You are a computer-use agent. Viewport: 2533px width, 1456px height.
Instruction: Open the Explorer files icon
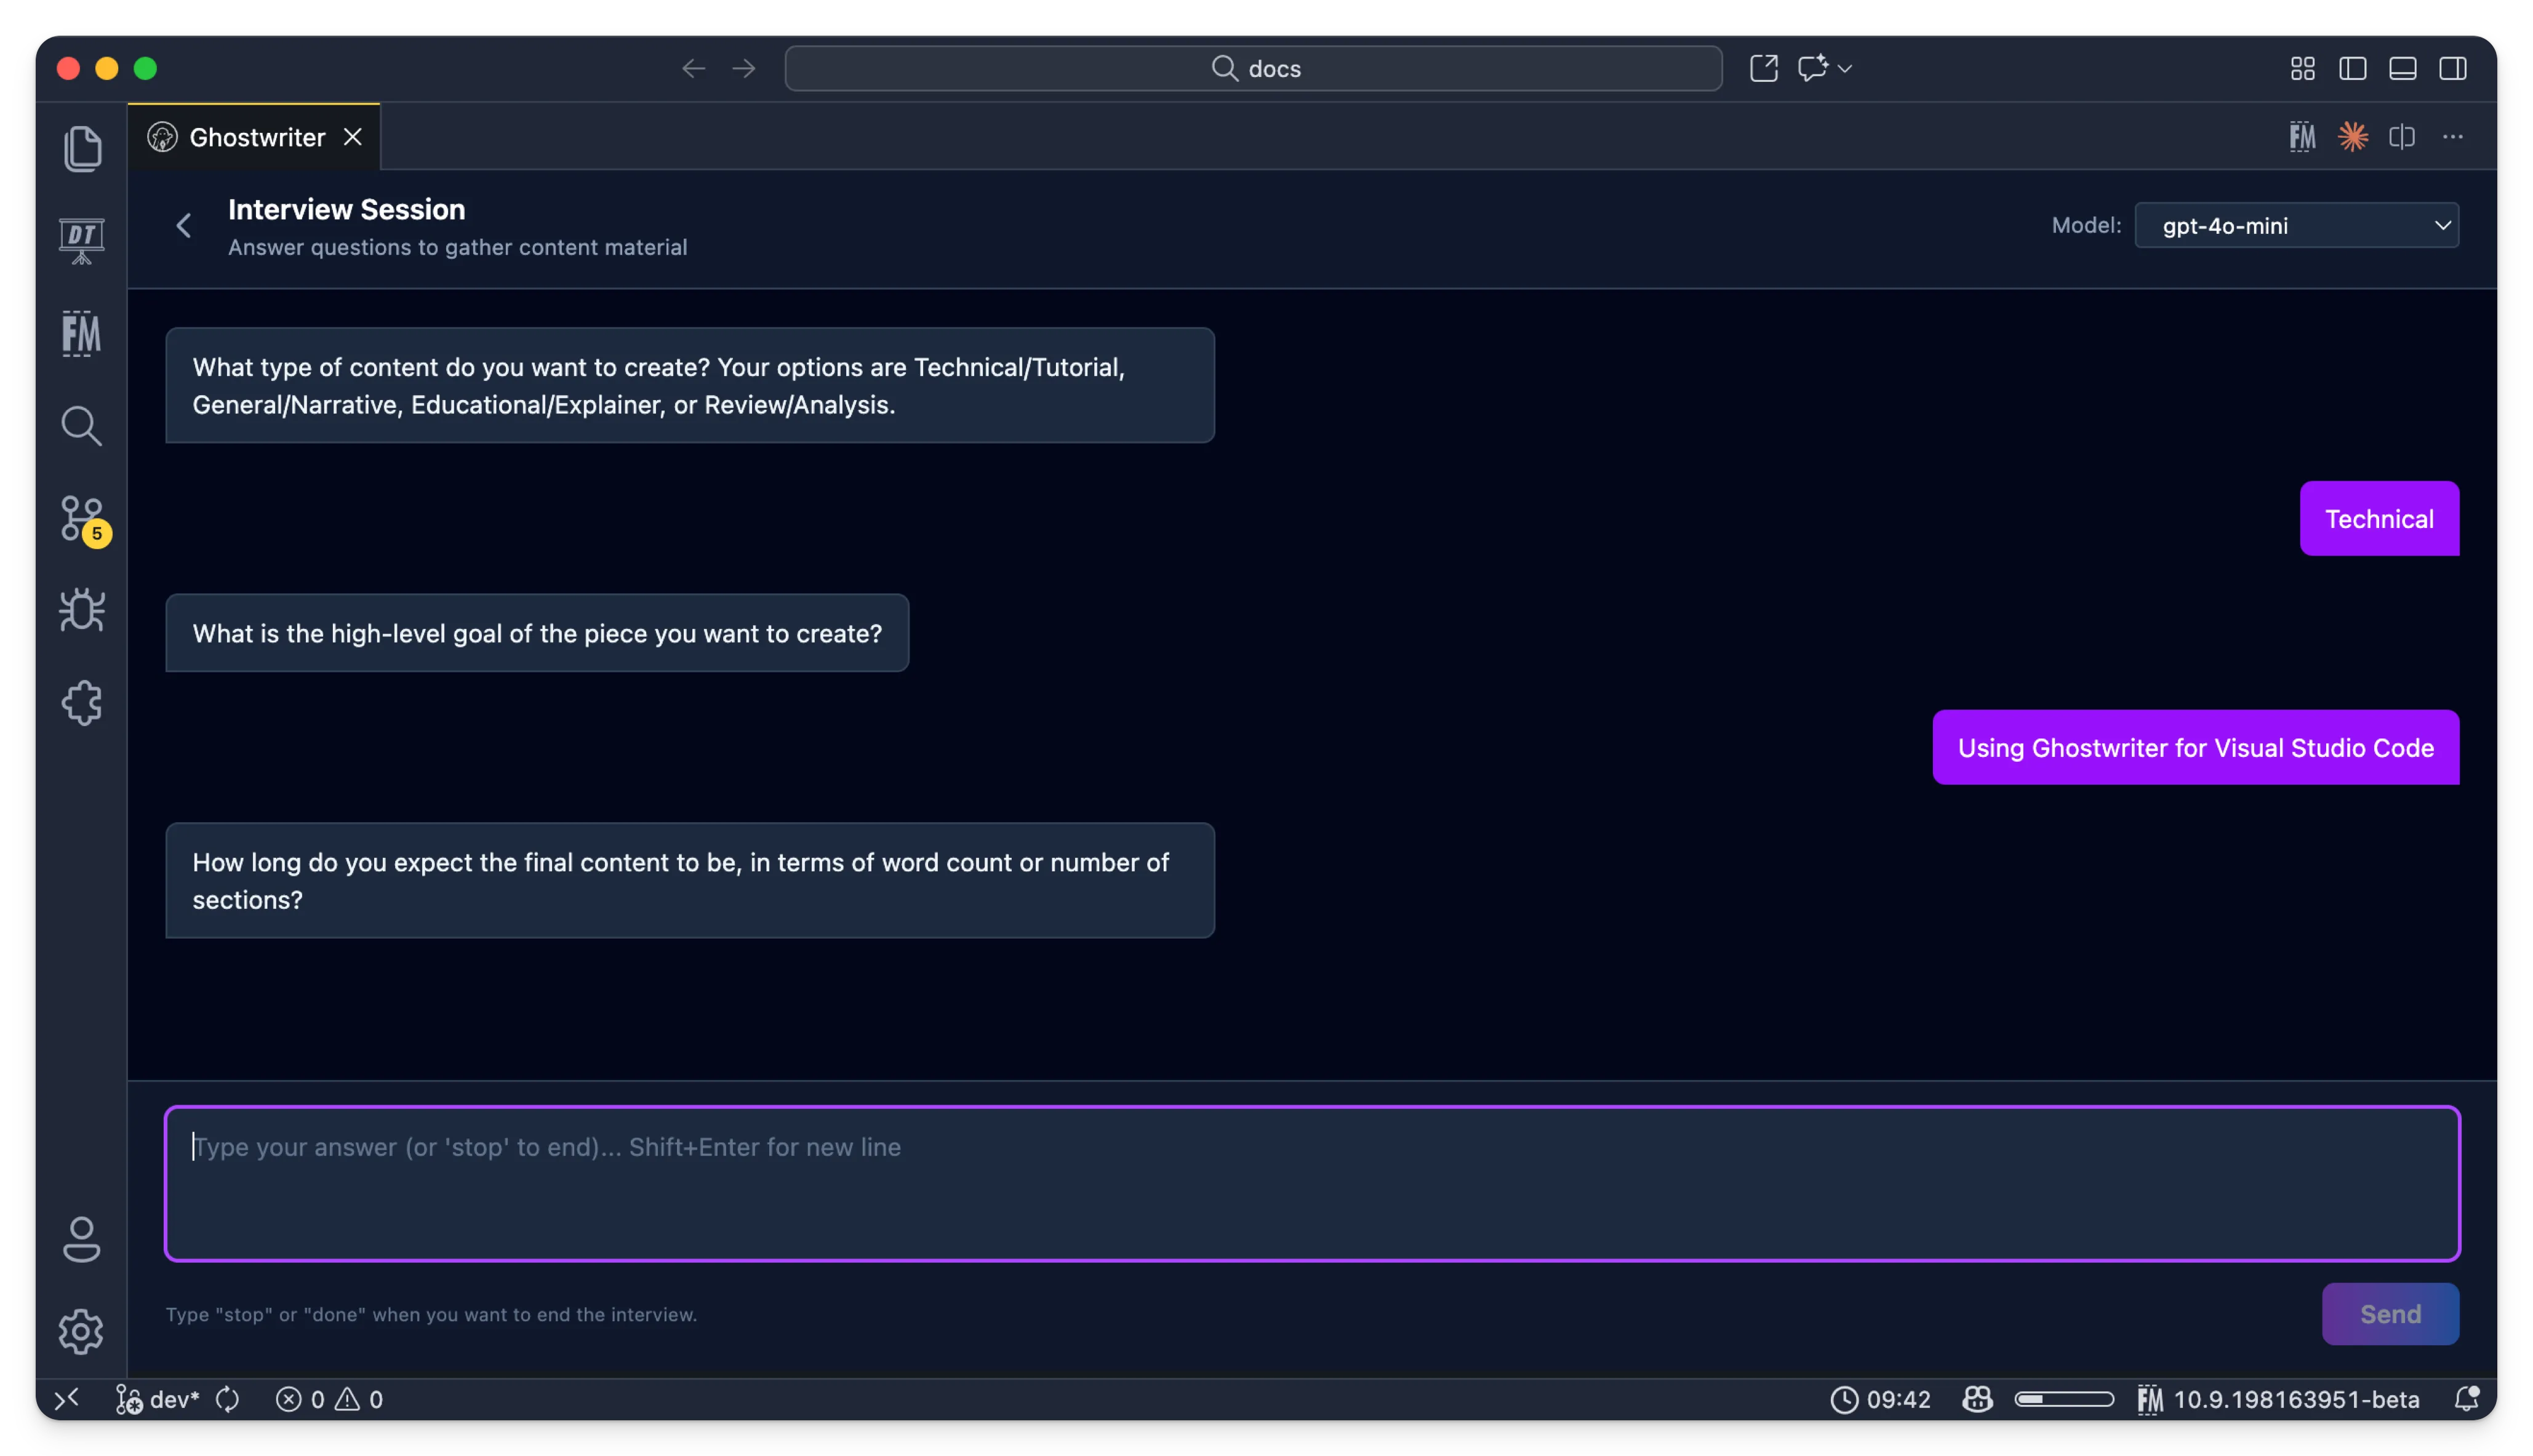pyautogui.click(x=82, y=149)
